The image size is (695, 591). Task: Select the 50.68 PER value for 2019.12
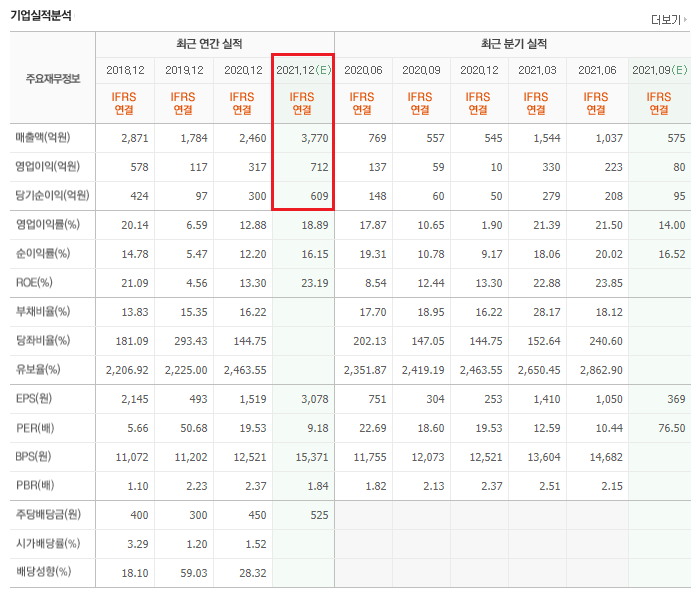coord(194,428)
